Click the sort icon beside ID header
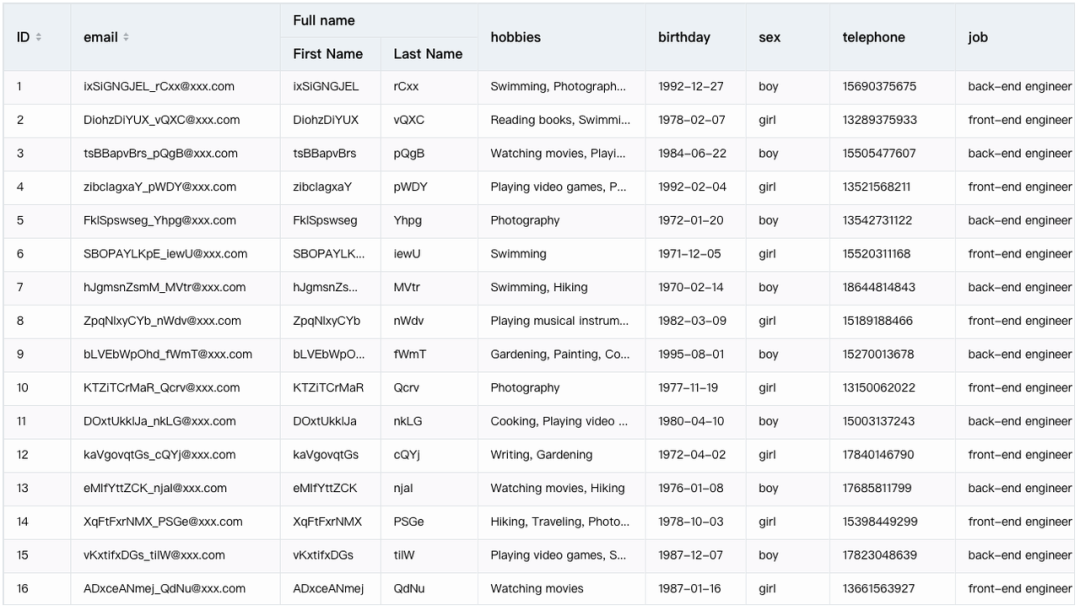Viewport: 1080px width, 611px height. pyautogui.click(x=39, y=37)
